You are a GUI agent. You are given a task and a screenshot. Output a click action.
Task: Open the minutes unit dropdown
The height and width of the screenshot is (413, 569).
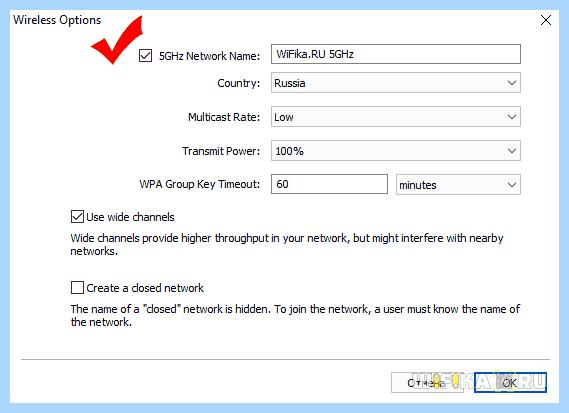(x=458, y=185)
